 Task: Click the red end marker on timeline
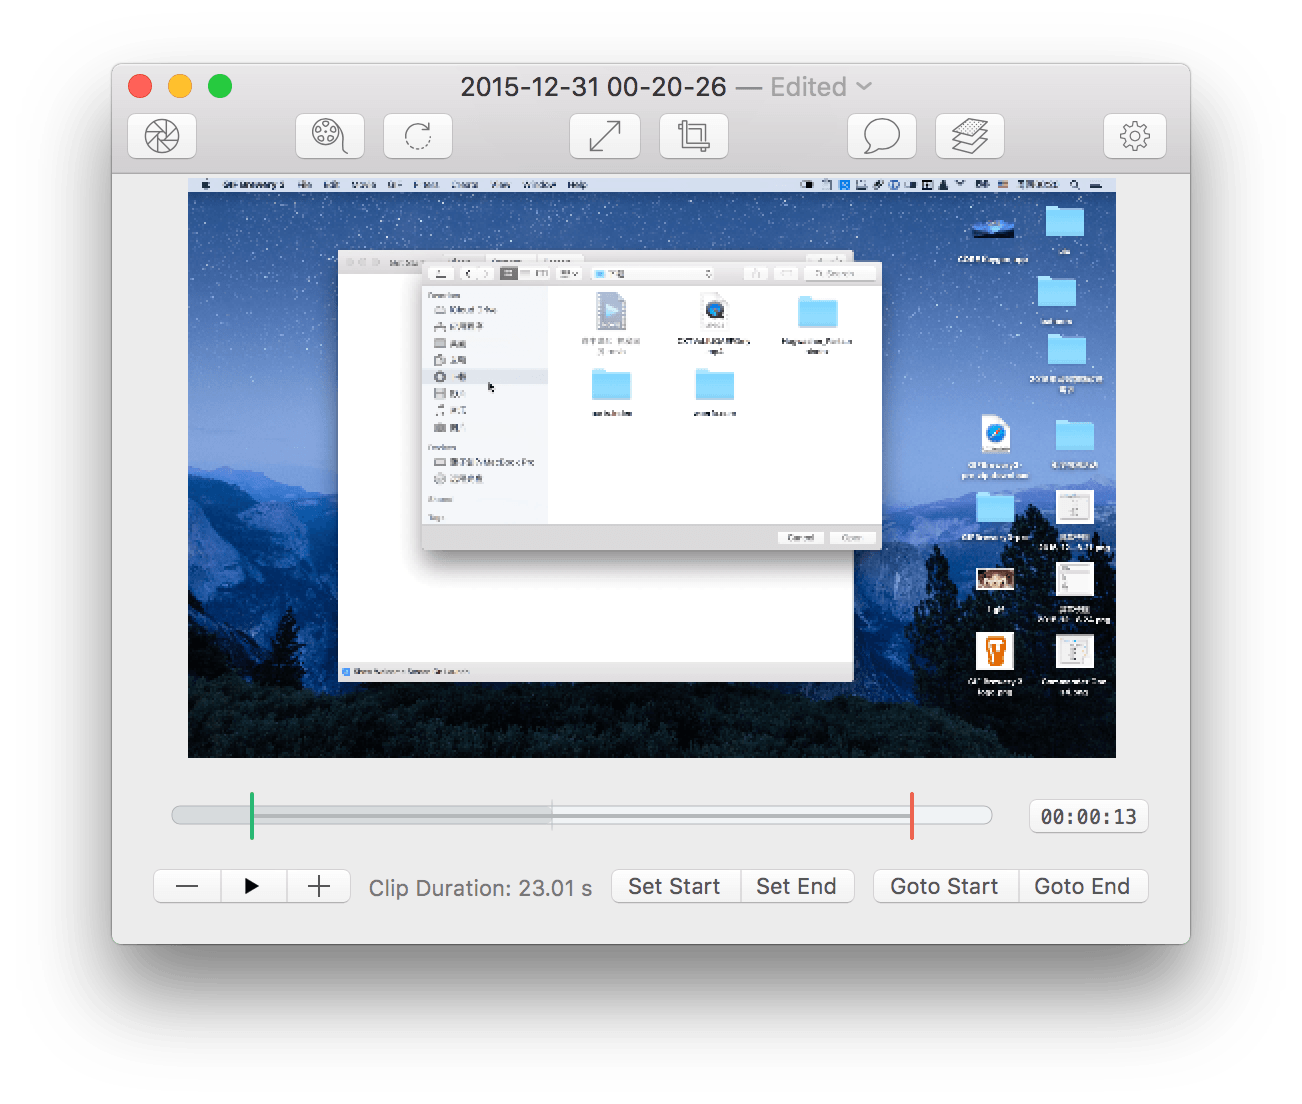[912, 816]
